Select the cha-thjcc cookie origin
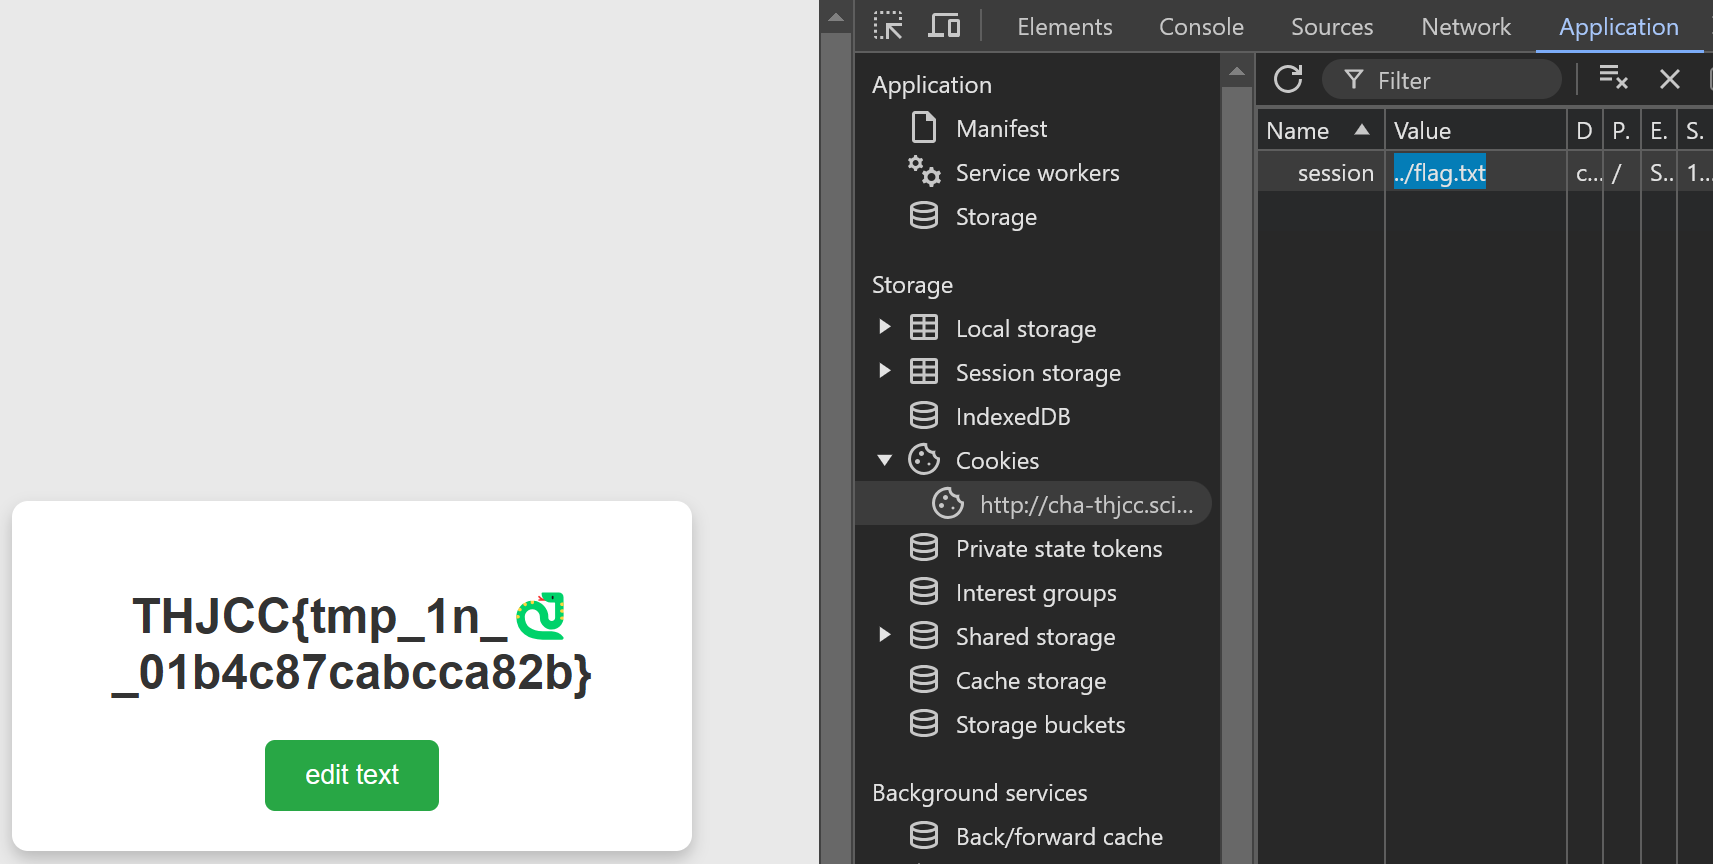This screenshot has height=864, width=1714. pos(1085,505)
